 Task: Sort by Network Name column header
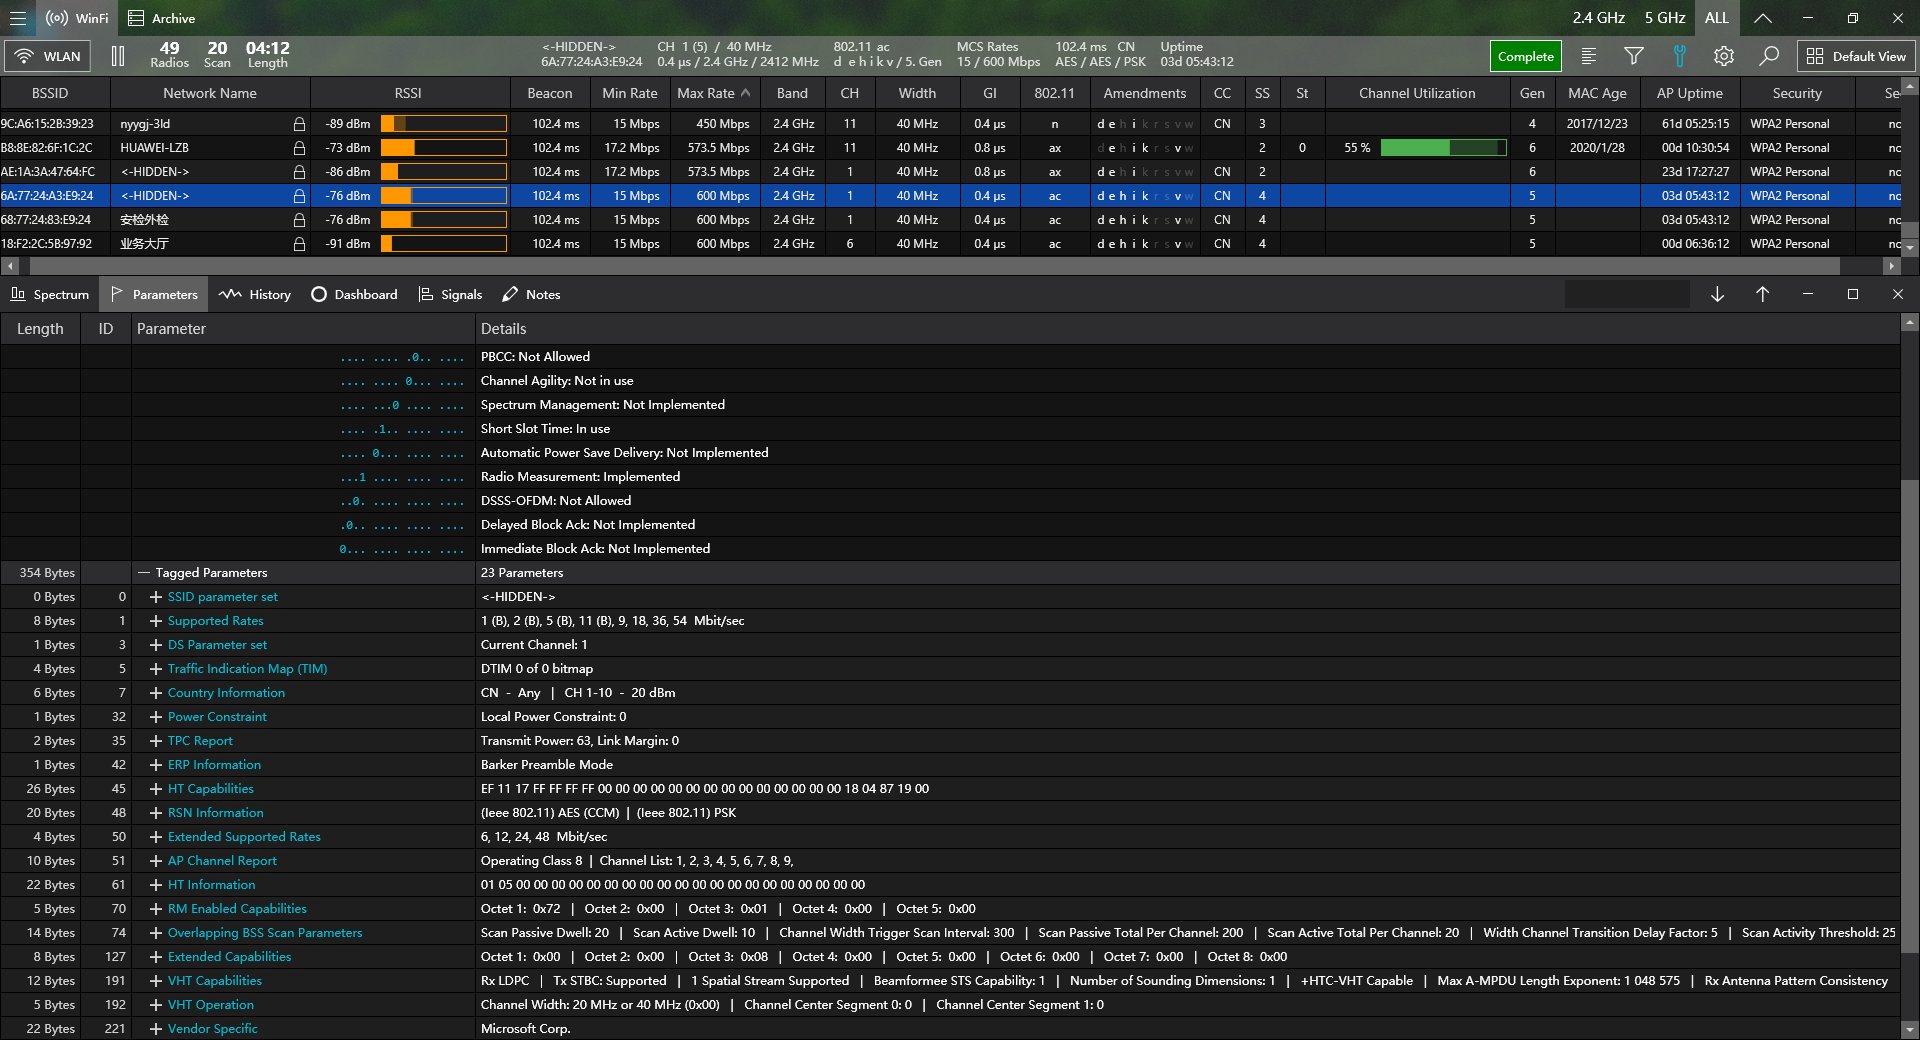[x=210, y=93]
